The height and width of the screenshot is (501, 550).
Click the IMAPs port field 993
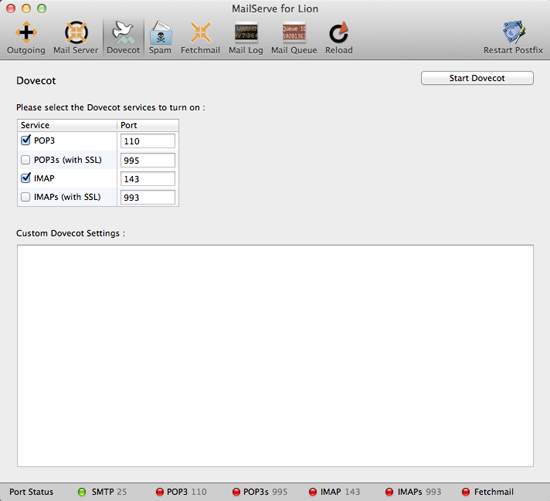[x=148, y=198]
